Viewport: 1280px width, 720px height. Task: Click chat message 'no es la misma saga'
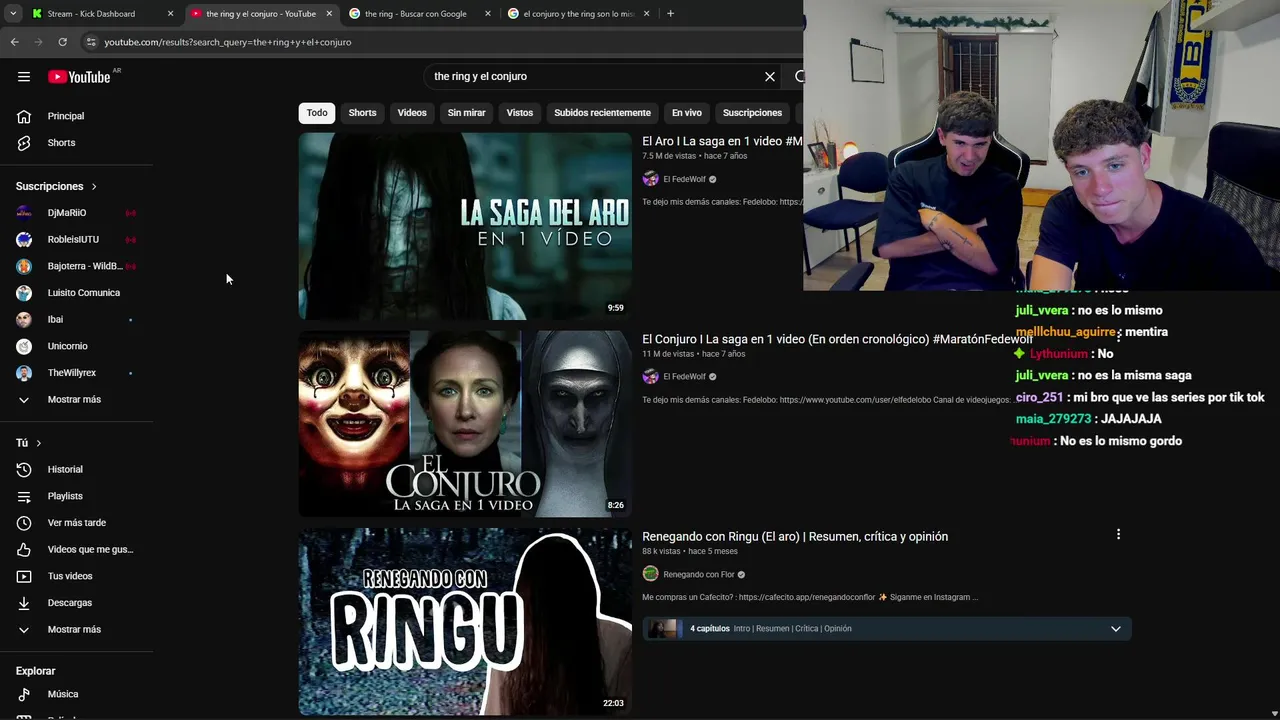(x=1135, y=376)
